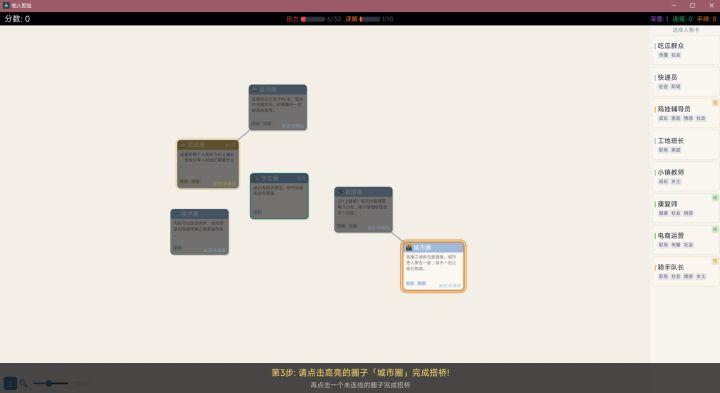Click the 选择人物卡 panel heading
The height and width of the screenshot is (393, 720).
pos(686,30)
